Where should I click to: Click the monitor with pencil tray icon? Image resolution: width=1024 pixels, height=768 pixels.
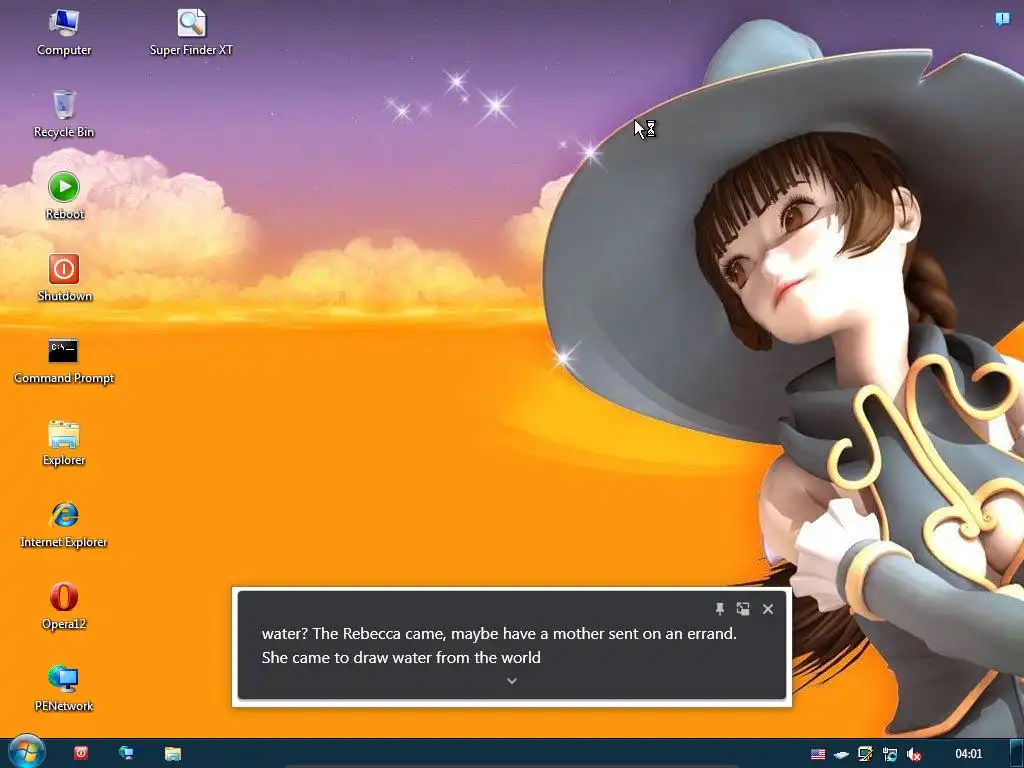pyautogui.click(x=865, y=754)
